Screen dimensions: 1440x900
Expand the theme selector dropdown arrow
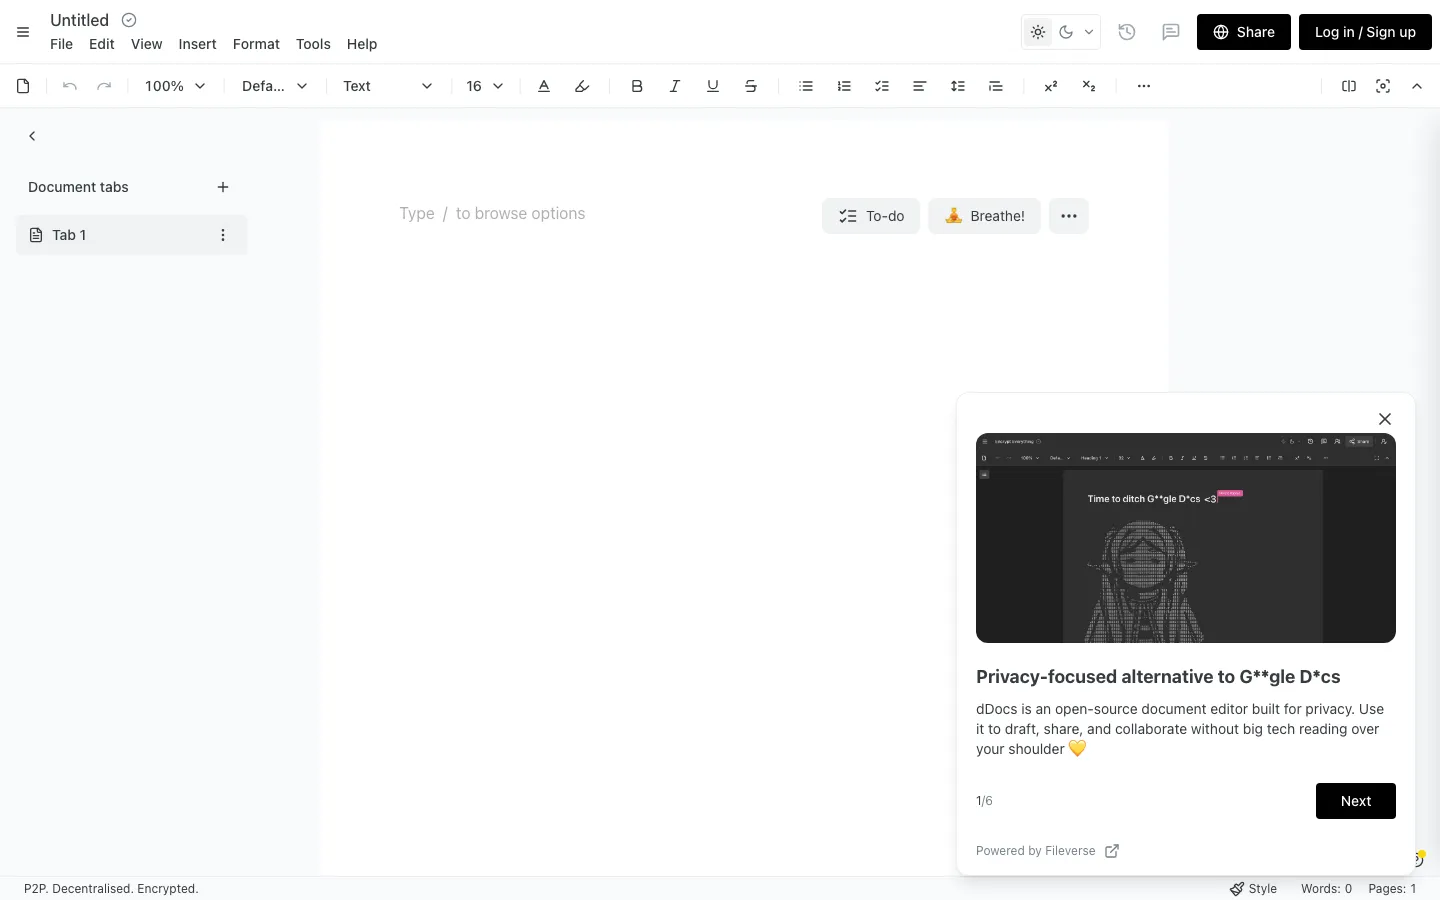pyautogui.click(x=1089, y=32)
